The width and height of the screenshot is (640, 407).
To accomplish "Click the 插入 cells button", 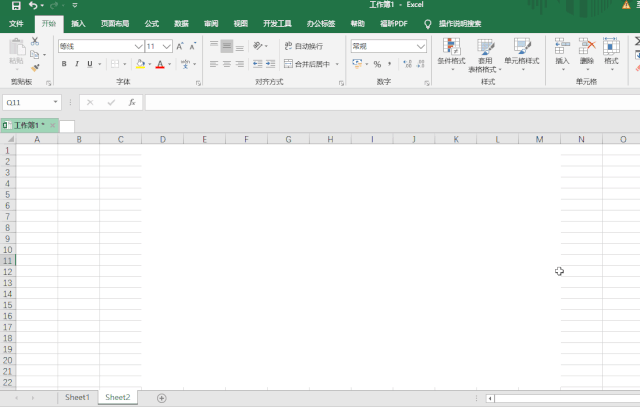I will click(562, 54).
